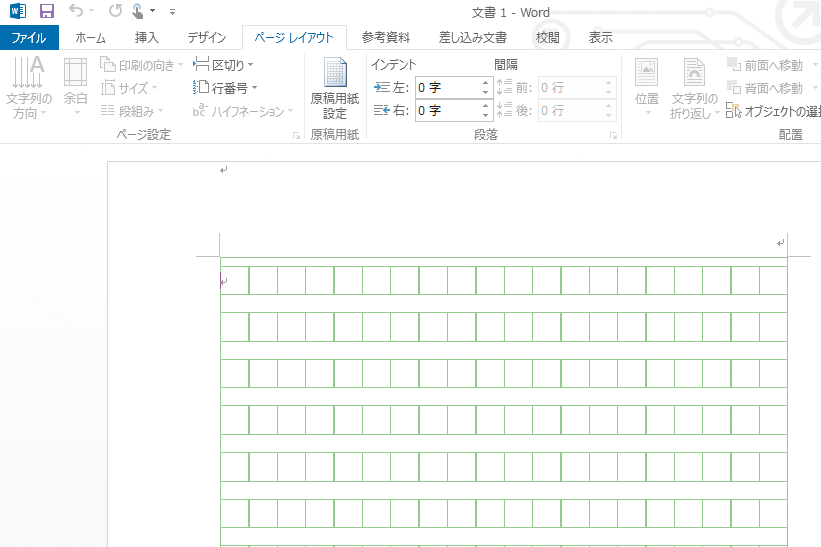Image resolution: width=821 pixels, height=547 pixels.
Task: Click the spacing 前 input field
Action: pyautogui.click(x=570, y=88)
